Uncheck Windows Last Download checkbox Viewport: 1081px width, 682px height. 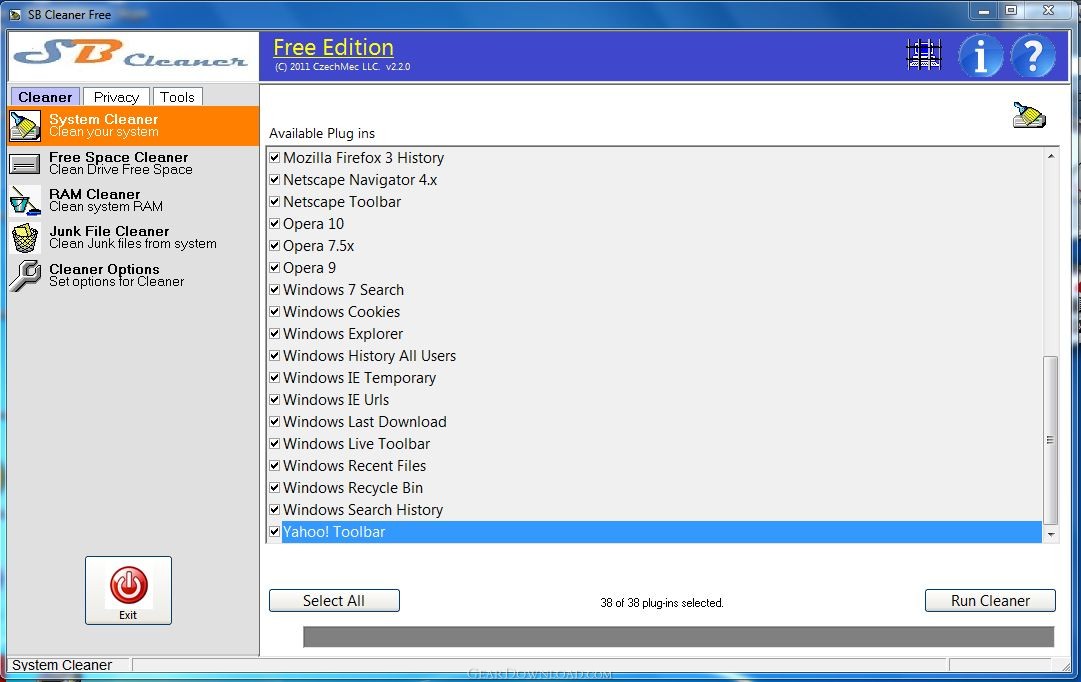click(274, 422)
